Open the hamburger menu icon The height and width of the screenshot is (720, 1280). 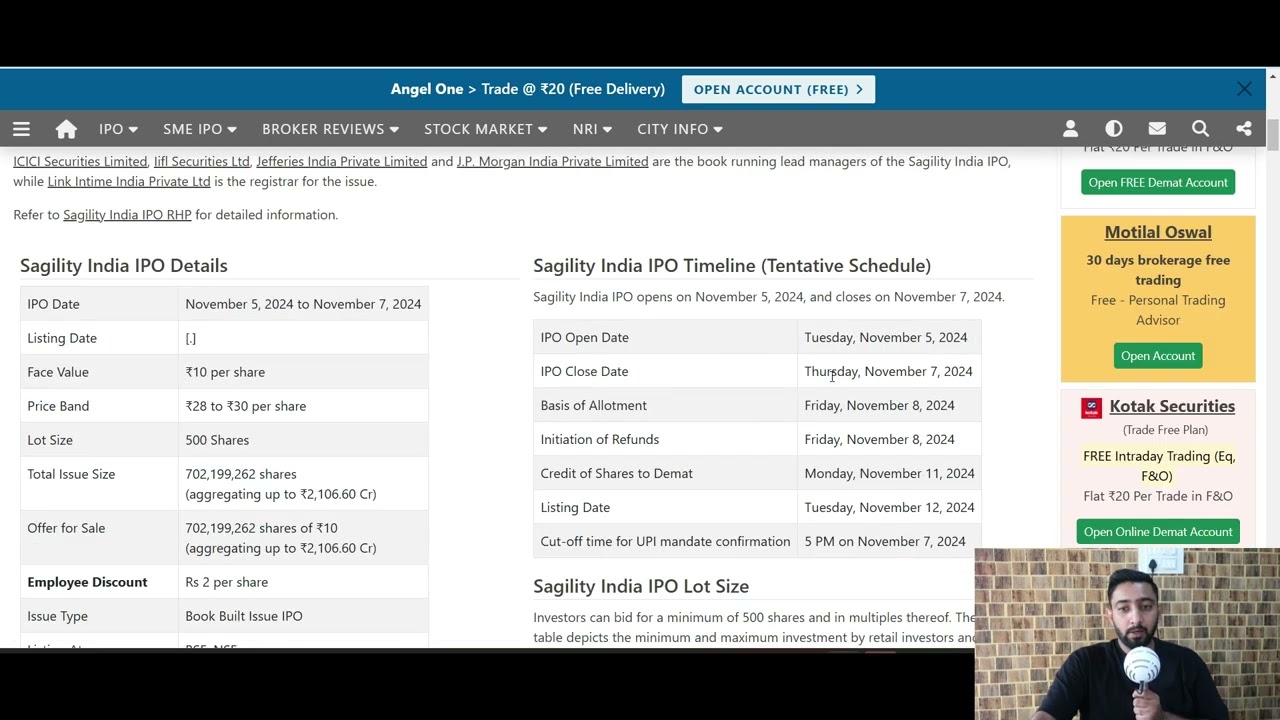click(21, 129)
